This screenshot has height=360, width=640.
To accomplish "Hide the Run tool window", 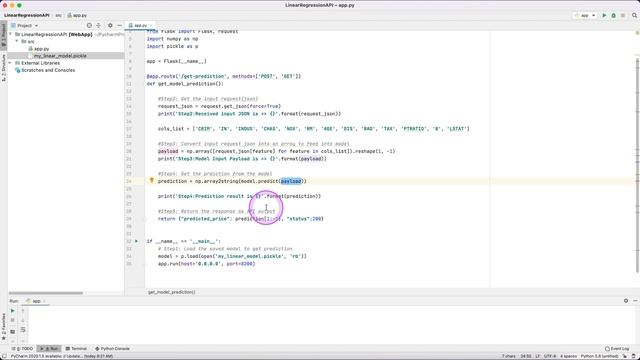I will [635, 301].
